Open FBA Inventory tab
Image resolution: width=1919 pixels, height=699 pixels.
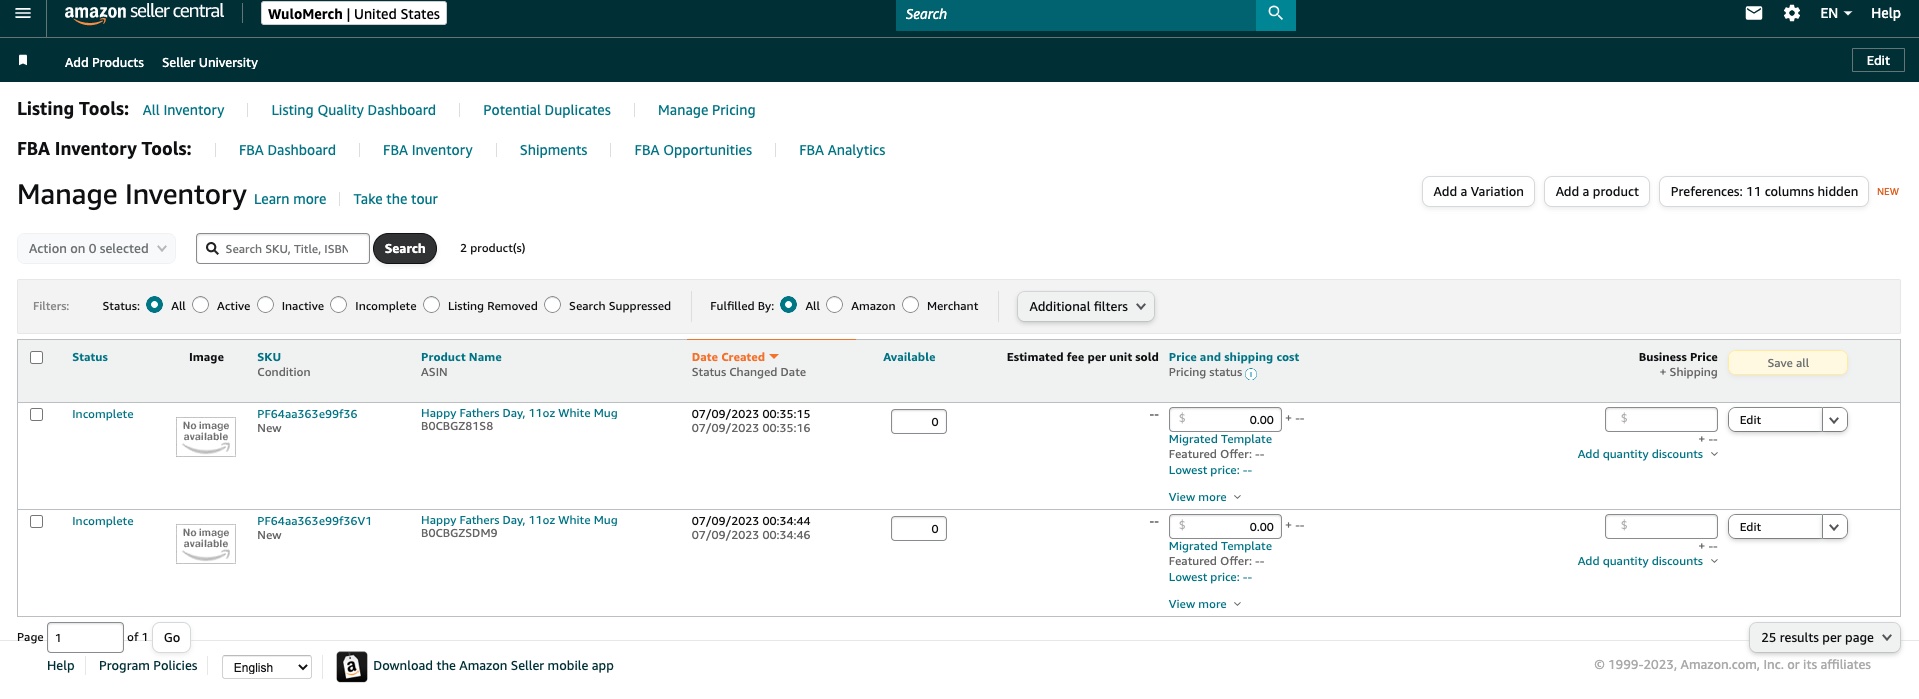pos(428,150)
